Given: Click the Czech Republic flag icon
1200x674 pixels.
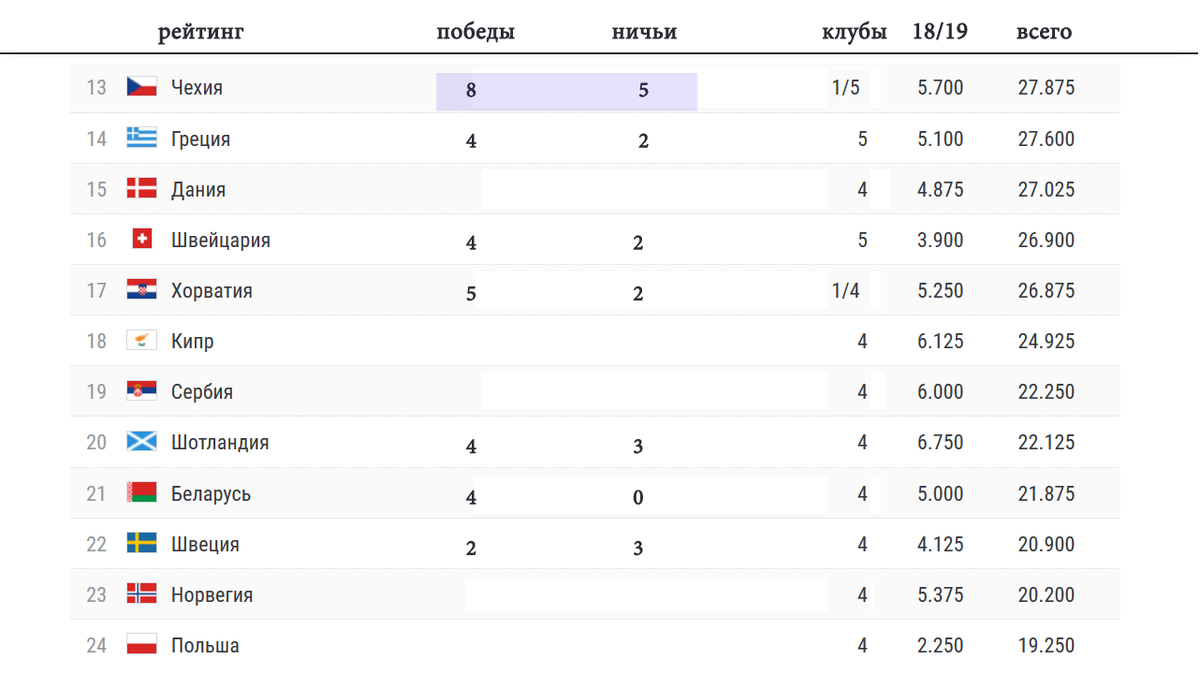Looking at the screenshot, I should 142,87.
